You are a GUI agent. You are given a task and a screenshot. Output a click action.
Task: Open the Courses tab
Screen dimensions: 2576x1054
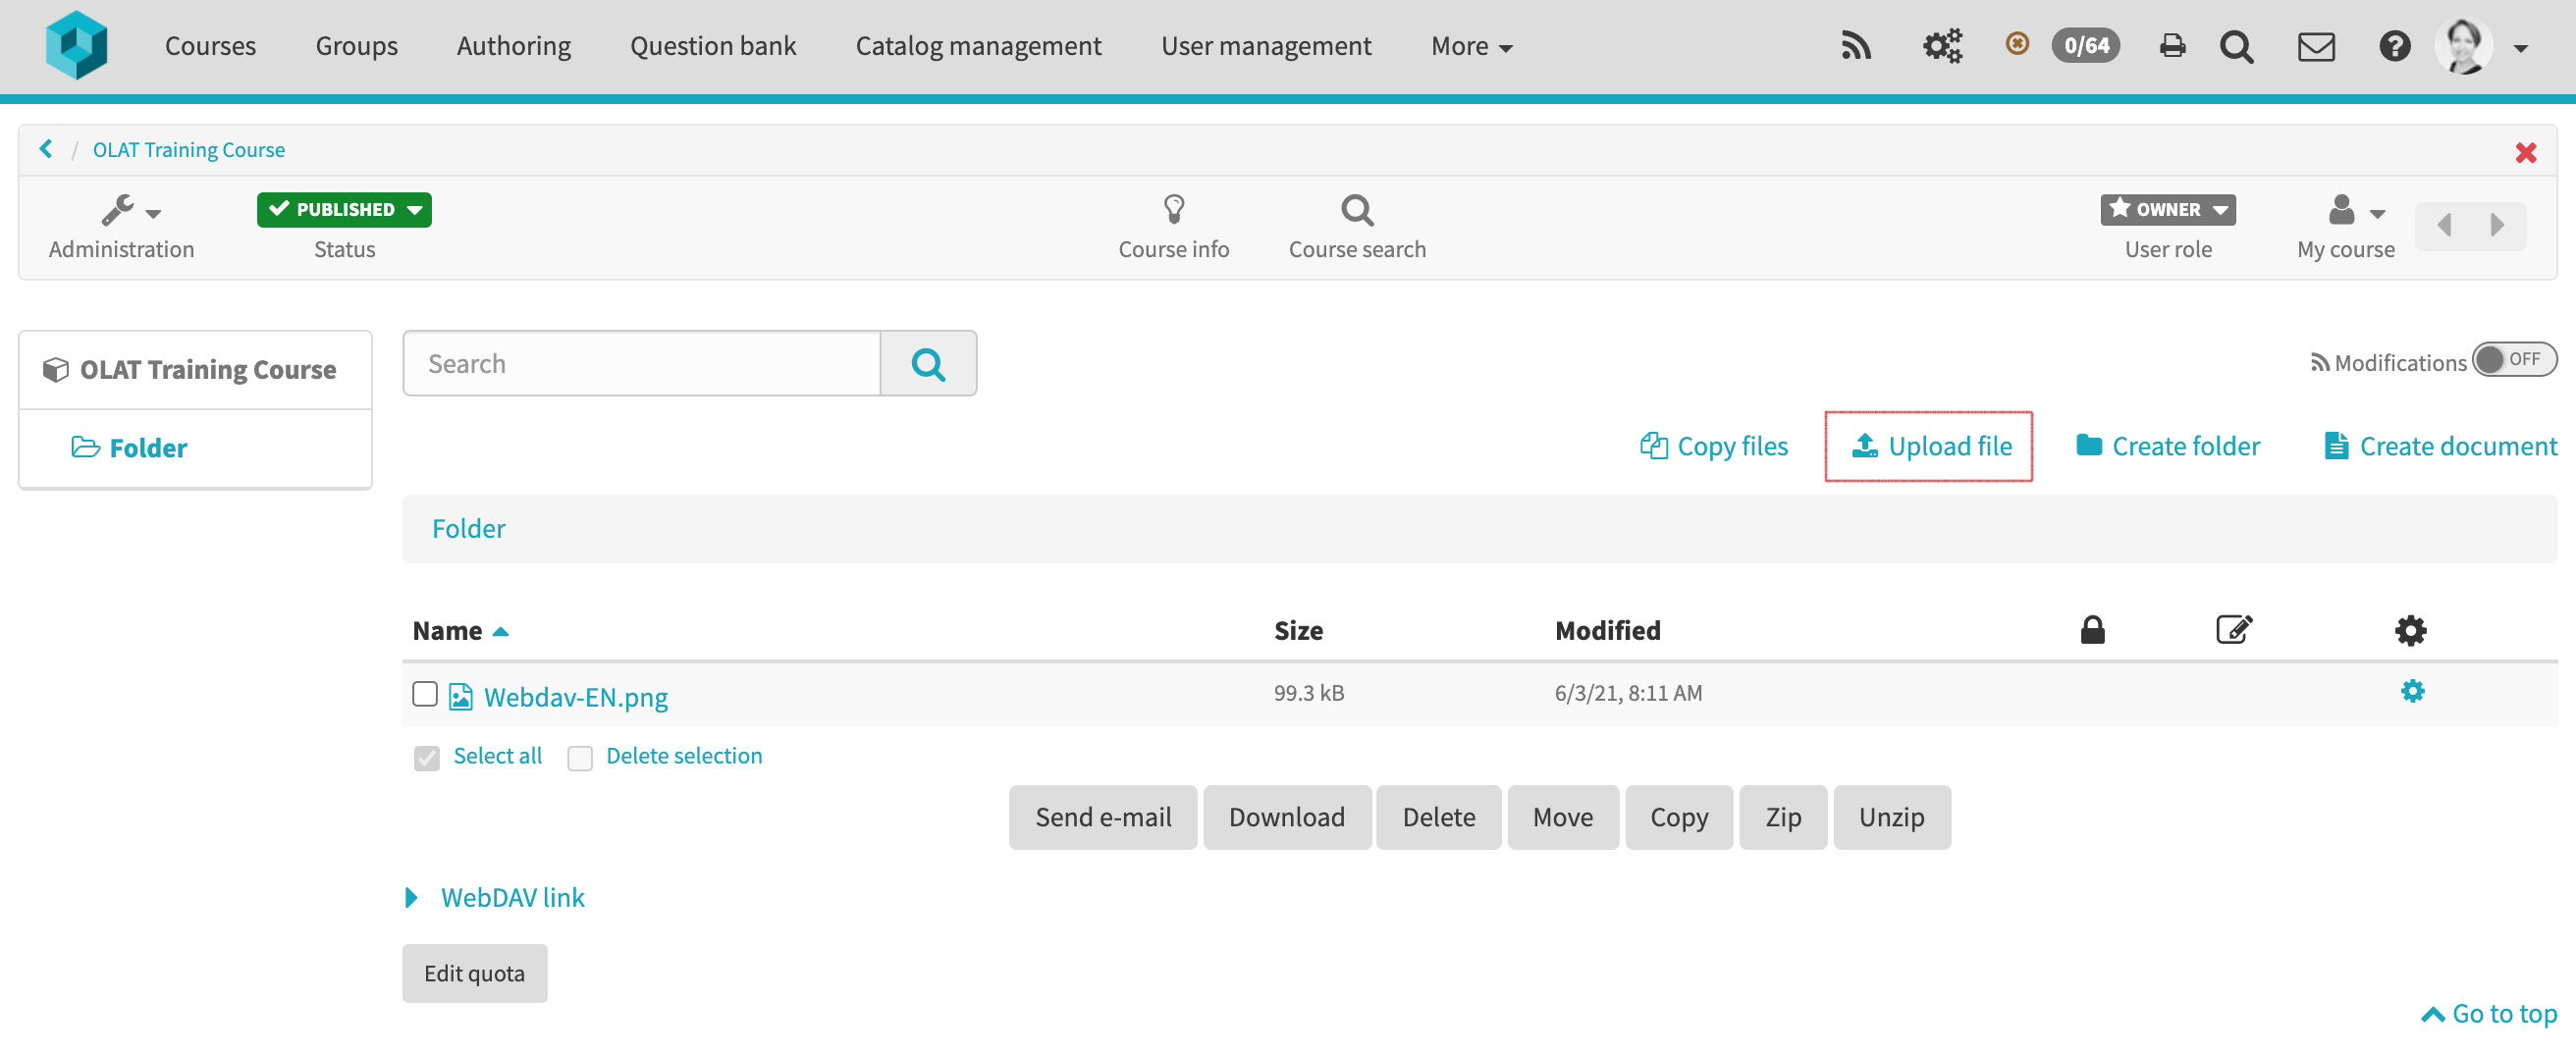(x=210, y=46)
